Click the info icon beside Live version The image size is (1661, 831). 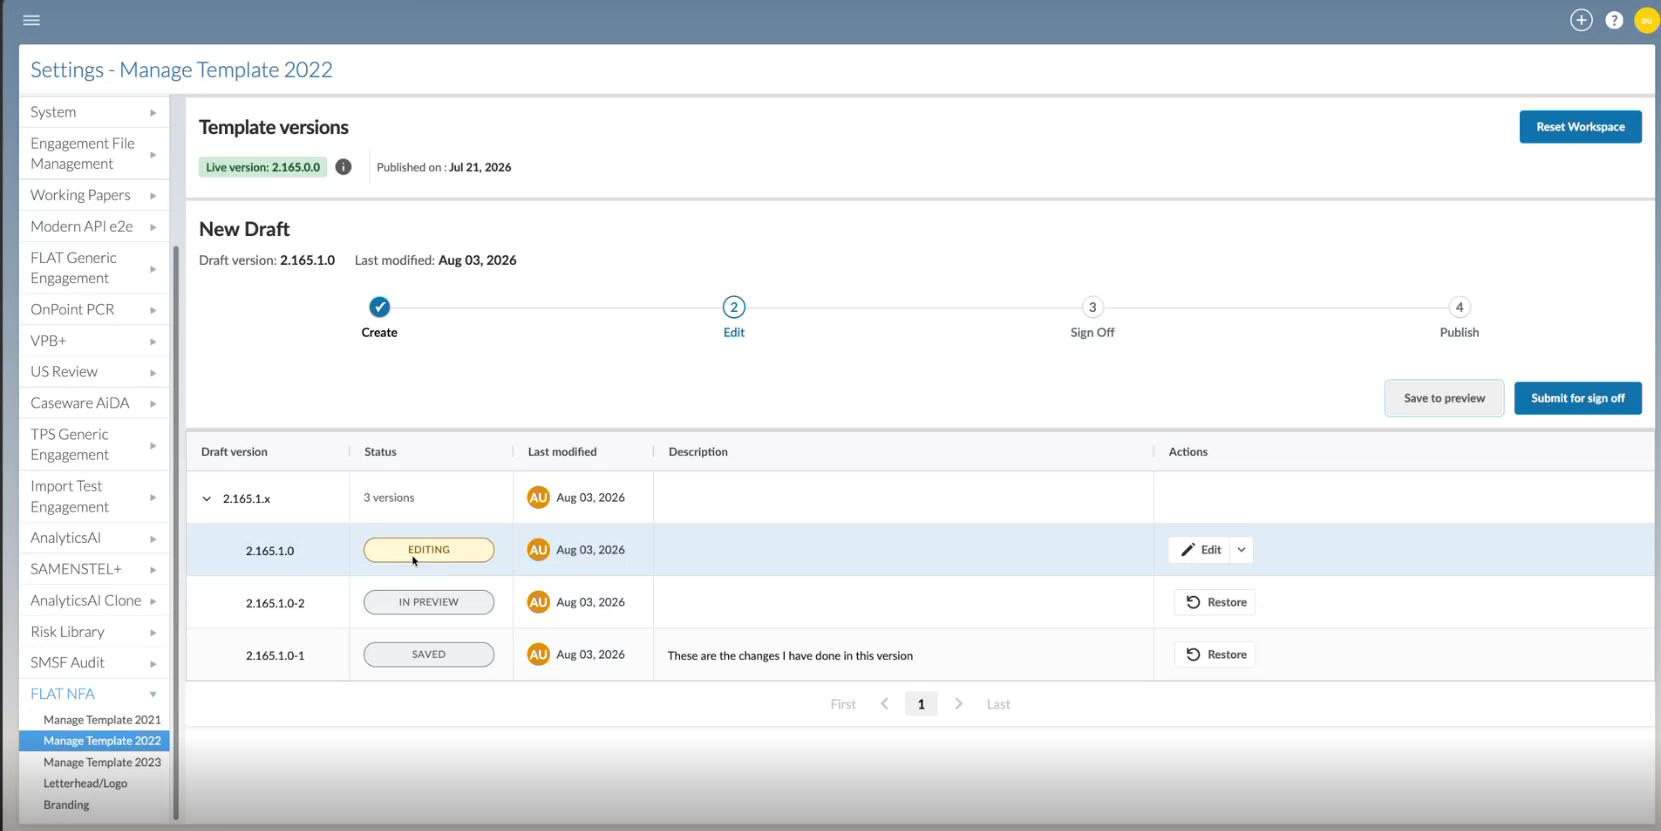343,167
